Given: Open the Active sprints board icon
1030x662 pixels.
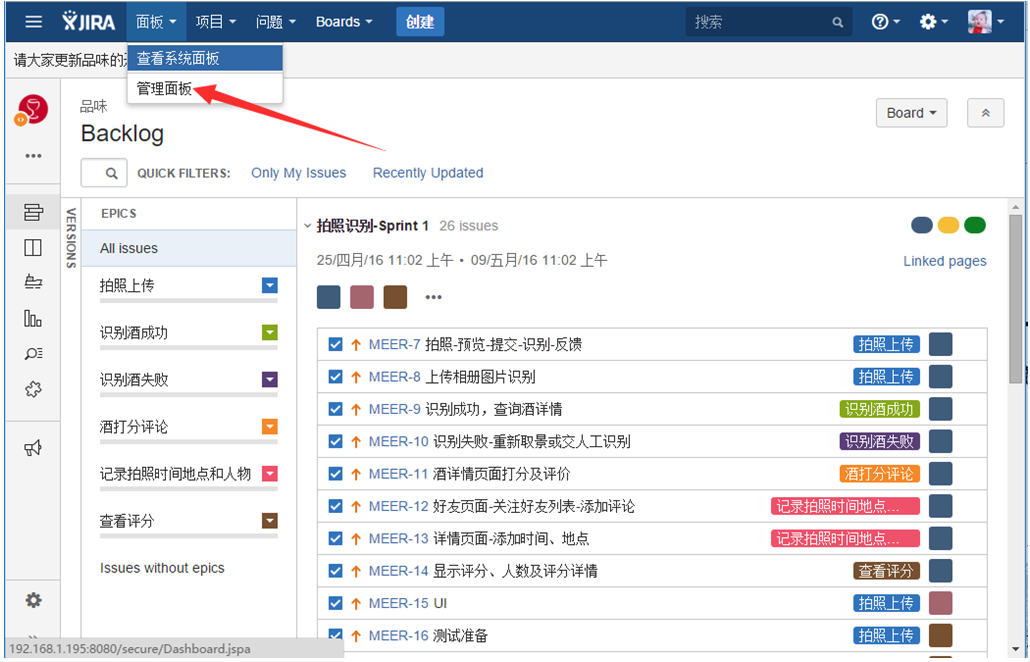Looking at the screenshot, I should pos(33,248).
